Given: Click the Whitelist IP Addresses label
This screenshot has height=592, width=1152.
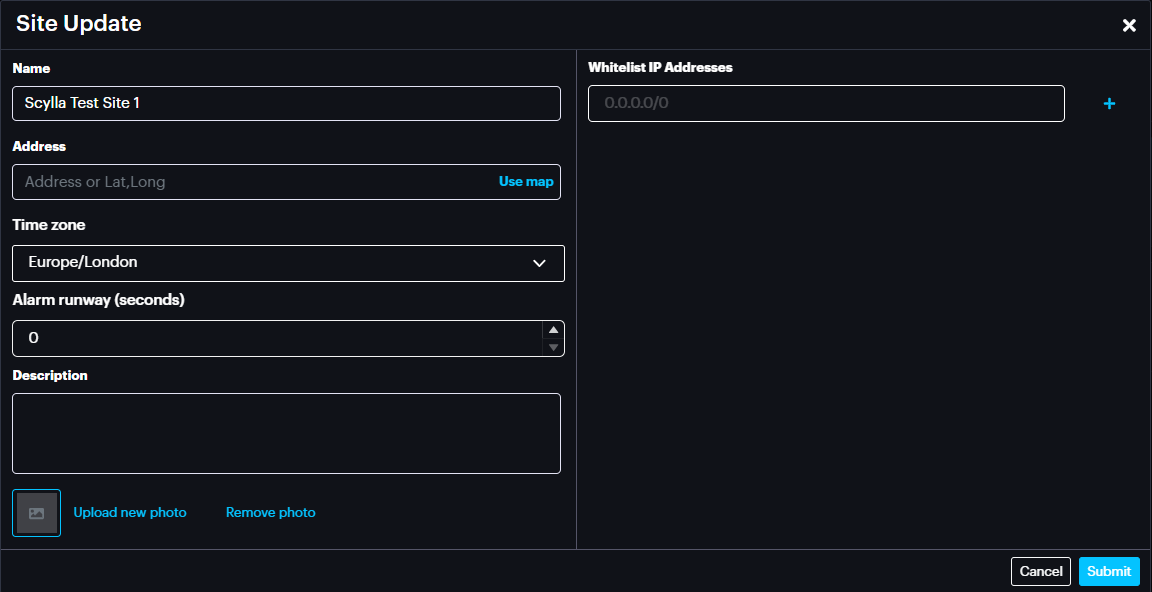Looking at the screenshot, I should pos(660,68).
